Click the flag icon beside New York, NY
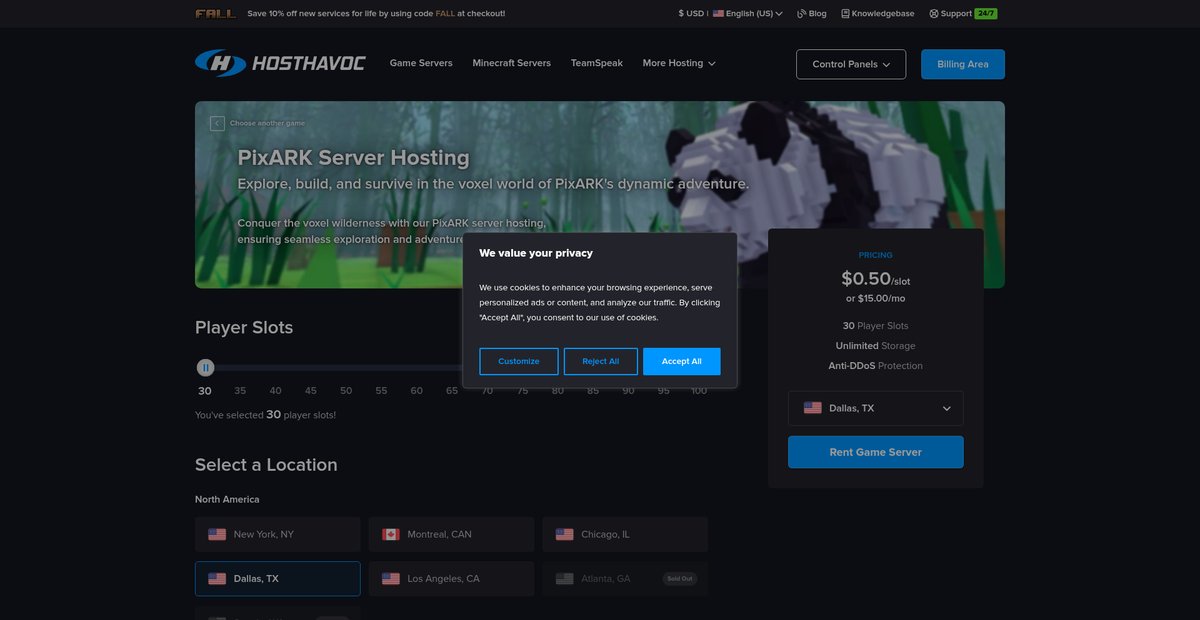This screenshot has height=620, width=1200. click(x=217, y=534)
